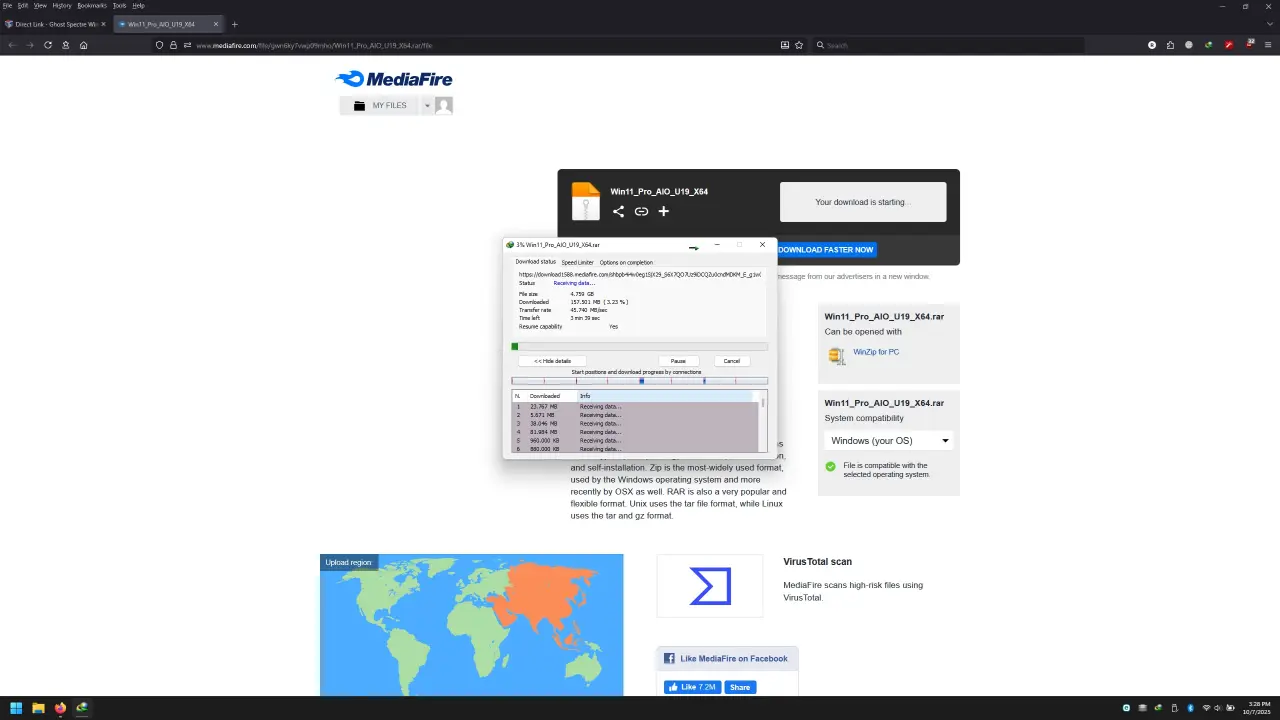Viewport: 1280px width, 720px height.
Task: Open the Help menu
Action: pos(138,5)
